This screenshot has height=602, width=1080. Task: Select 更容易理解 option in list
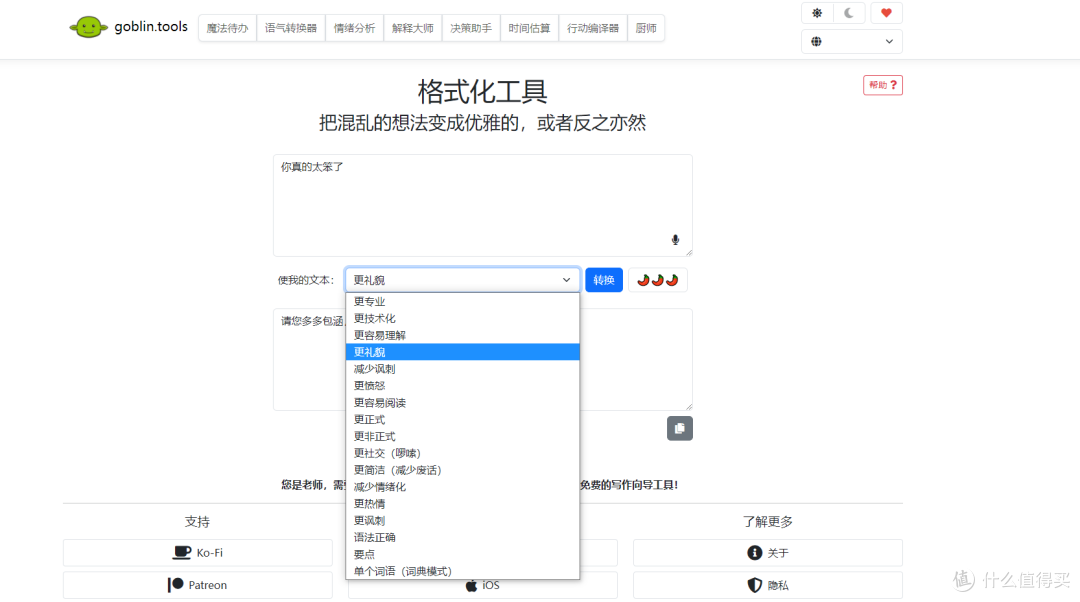pos(462,335)
